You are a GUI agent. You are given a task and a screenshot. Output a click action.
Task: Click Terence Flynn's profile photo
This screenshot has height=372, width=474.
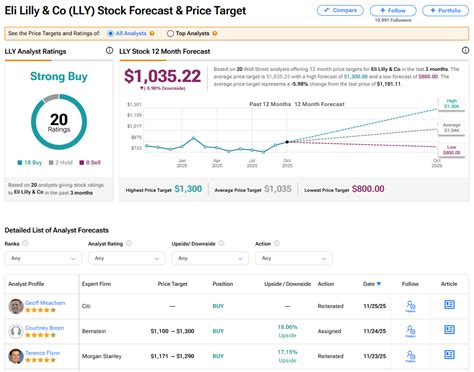point(16,356)
